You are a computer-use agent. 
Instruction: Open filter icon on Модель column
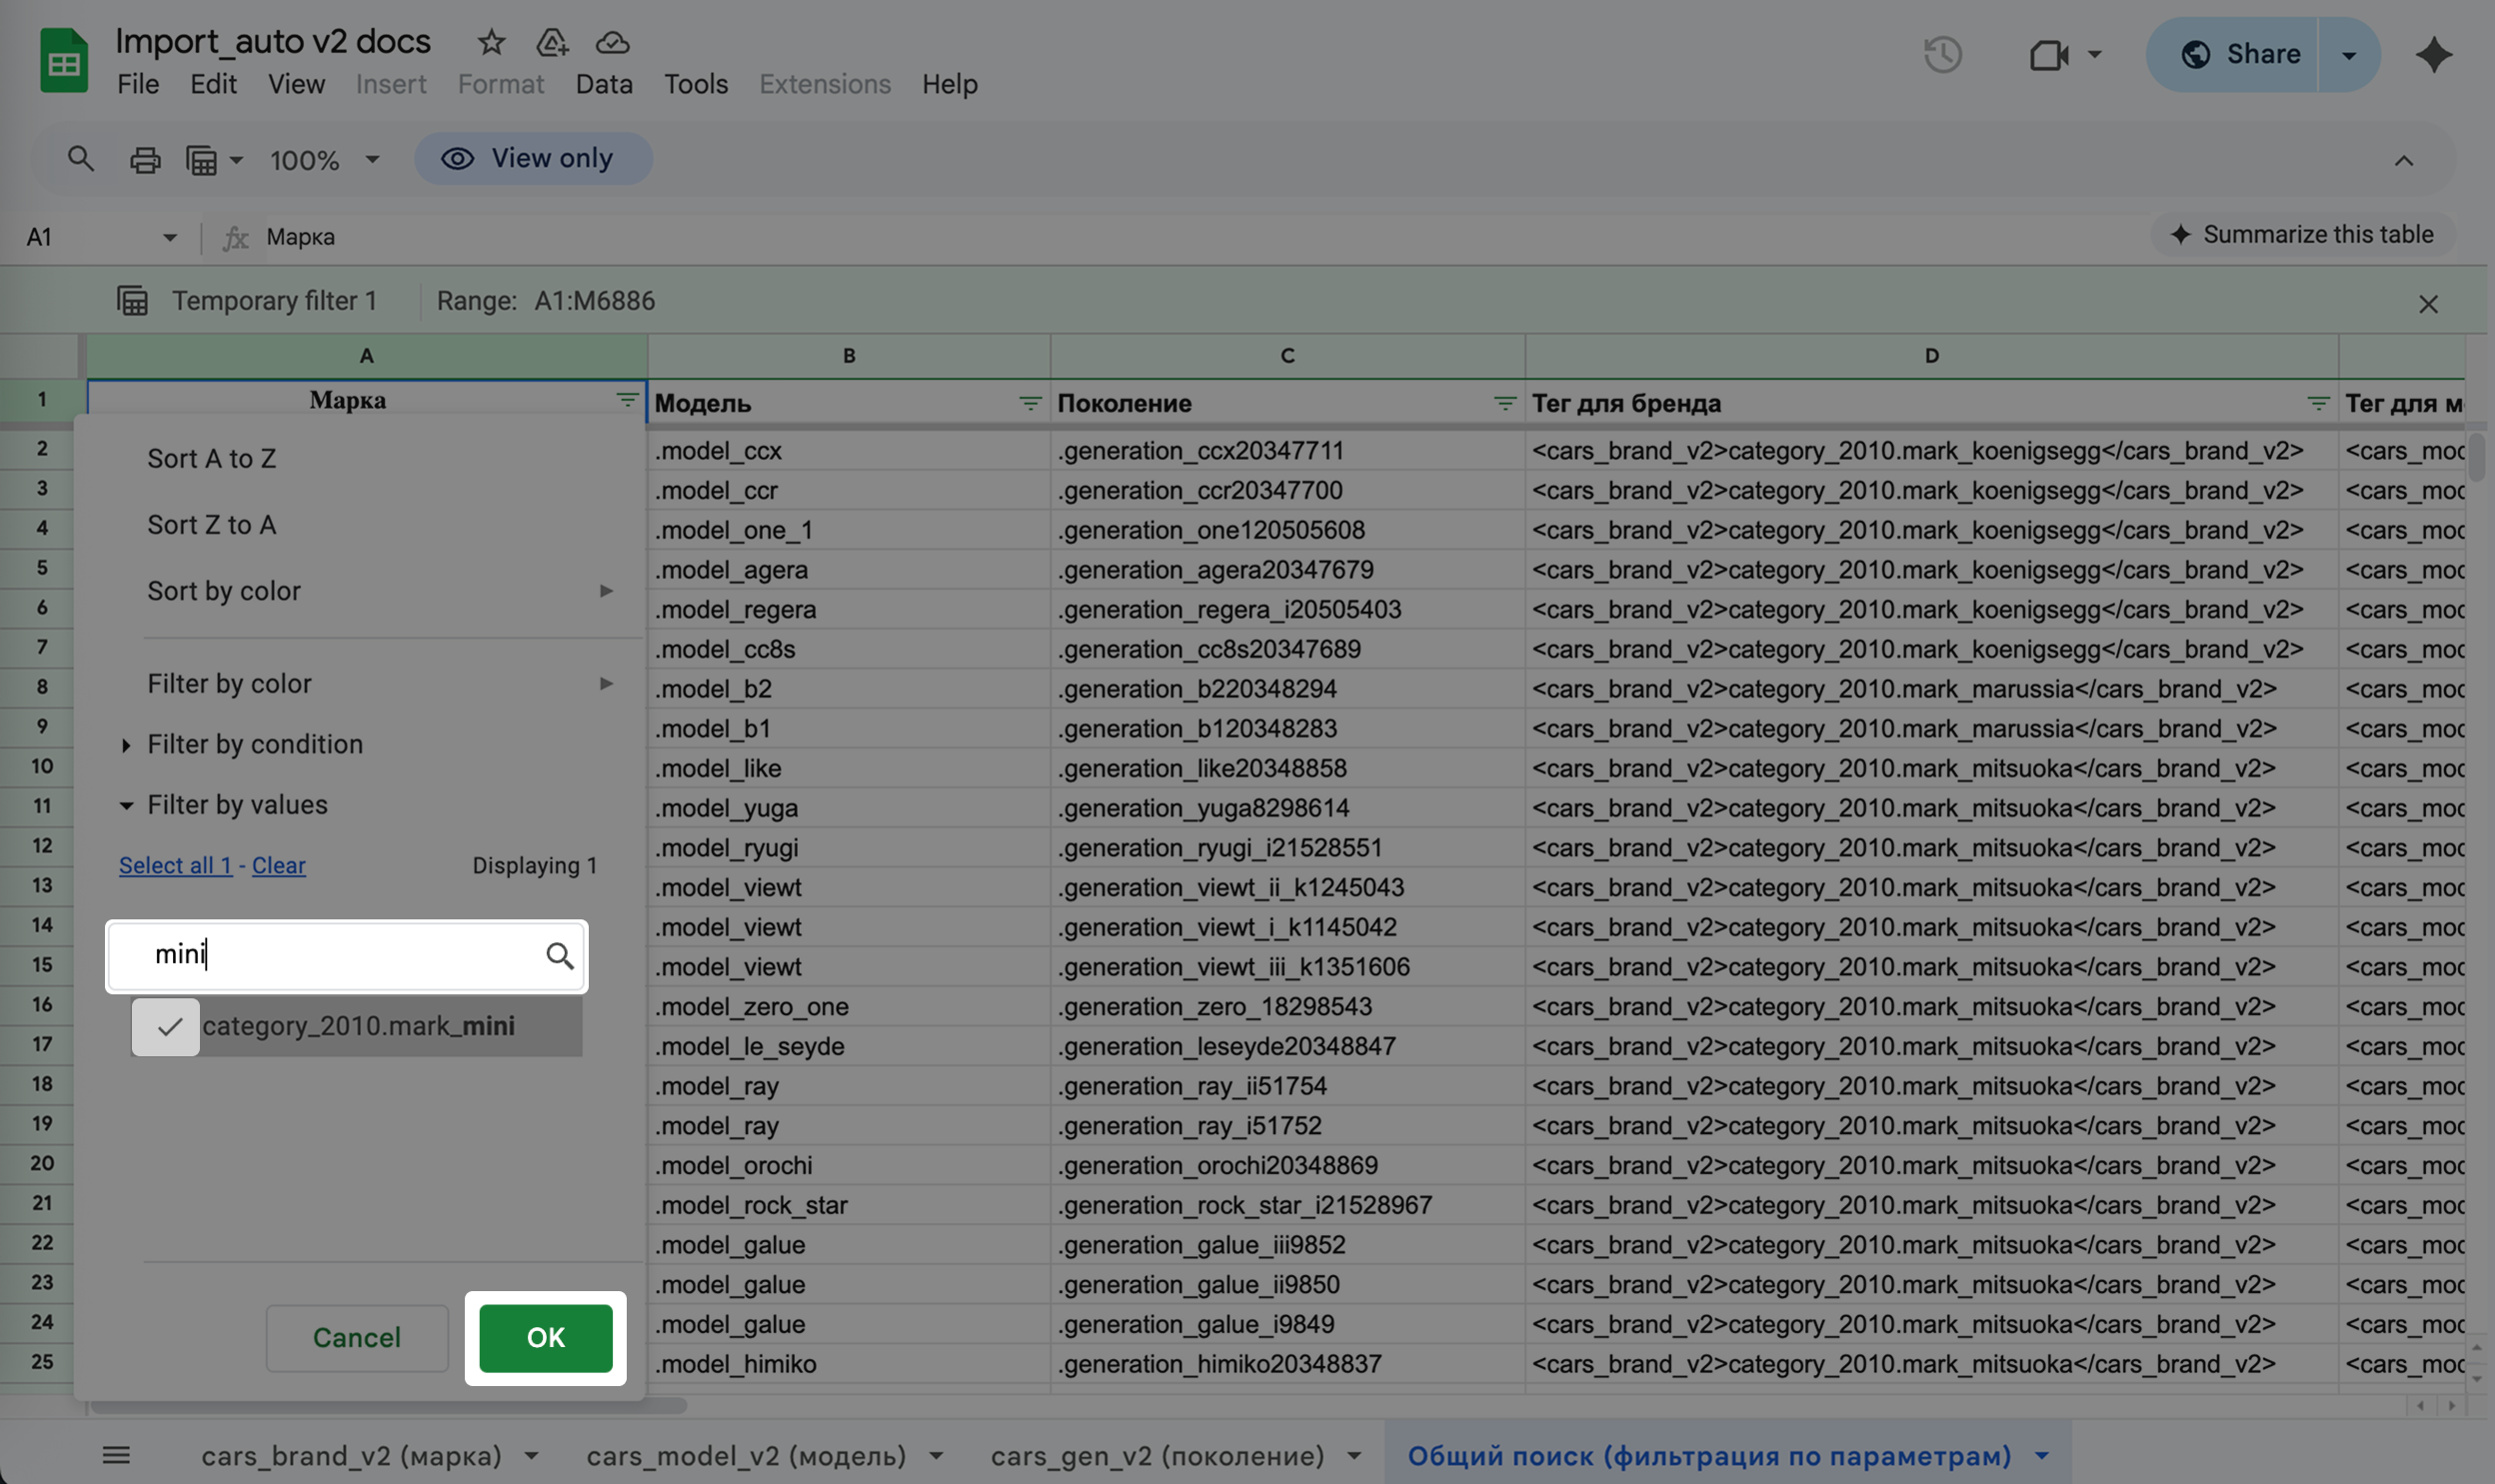[1029, 403]
